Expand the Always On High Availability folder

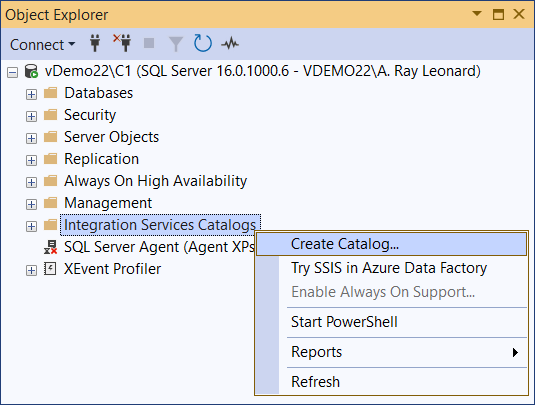pos(31,182)
